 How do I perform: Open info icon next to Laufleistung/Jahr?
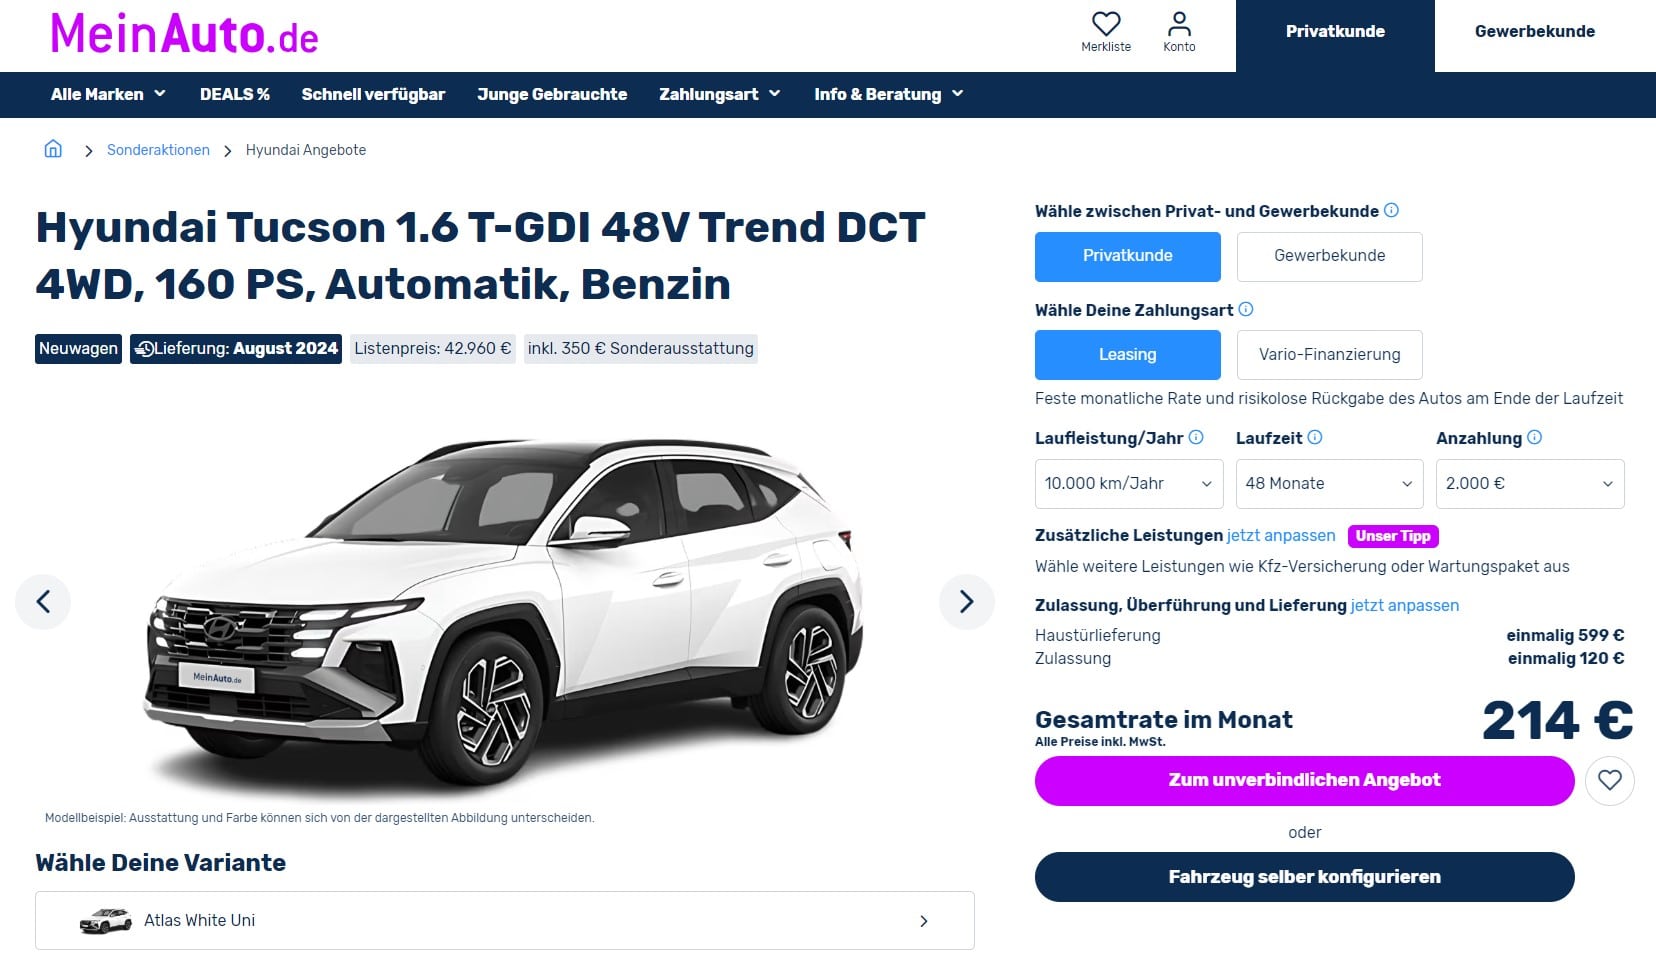(1196, 437)
